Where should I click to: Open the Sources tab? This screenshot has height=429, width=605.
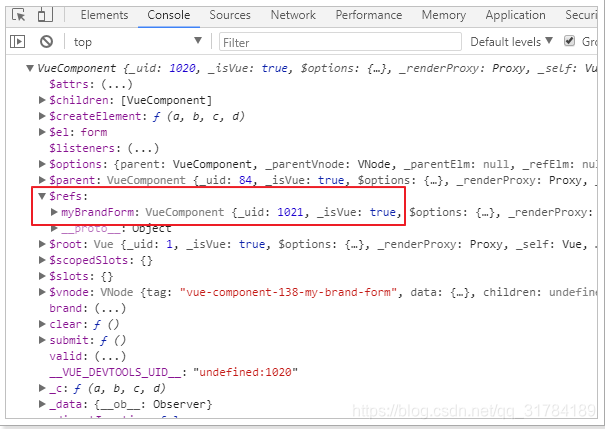230,15
